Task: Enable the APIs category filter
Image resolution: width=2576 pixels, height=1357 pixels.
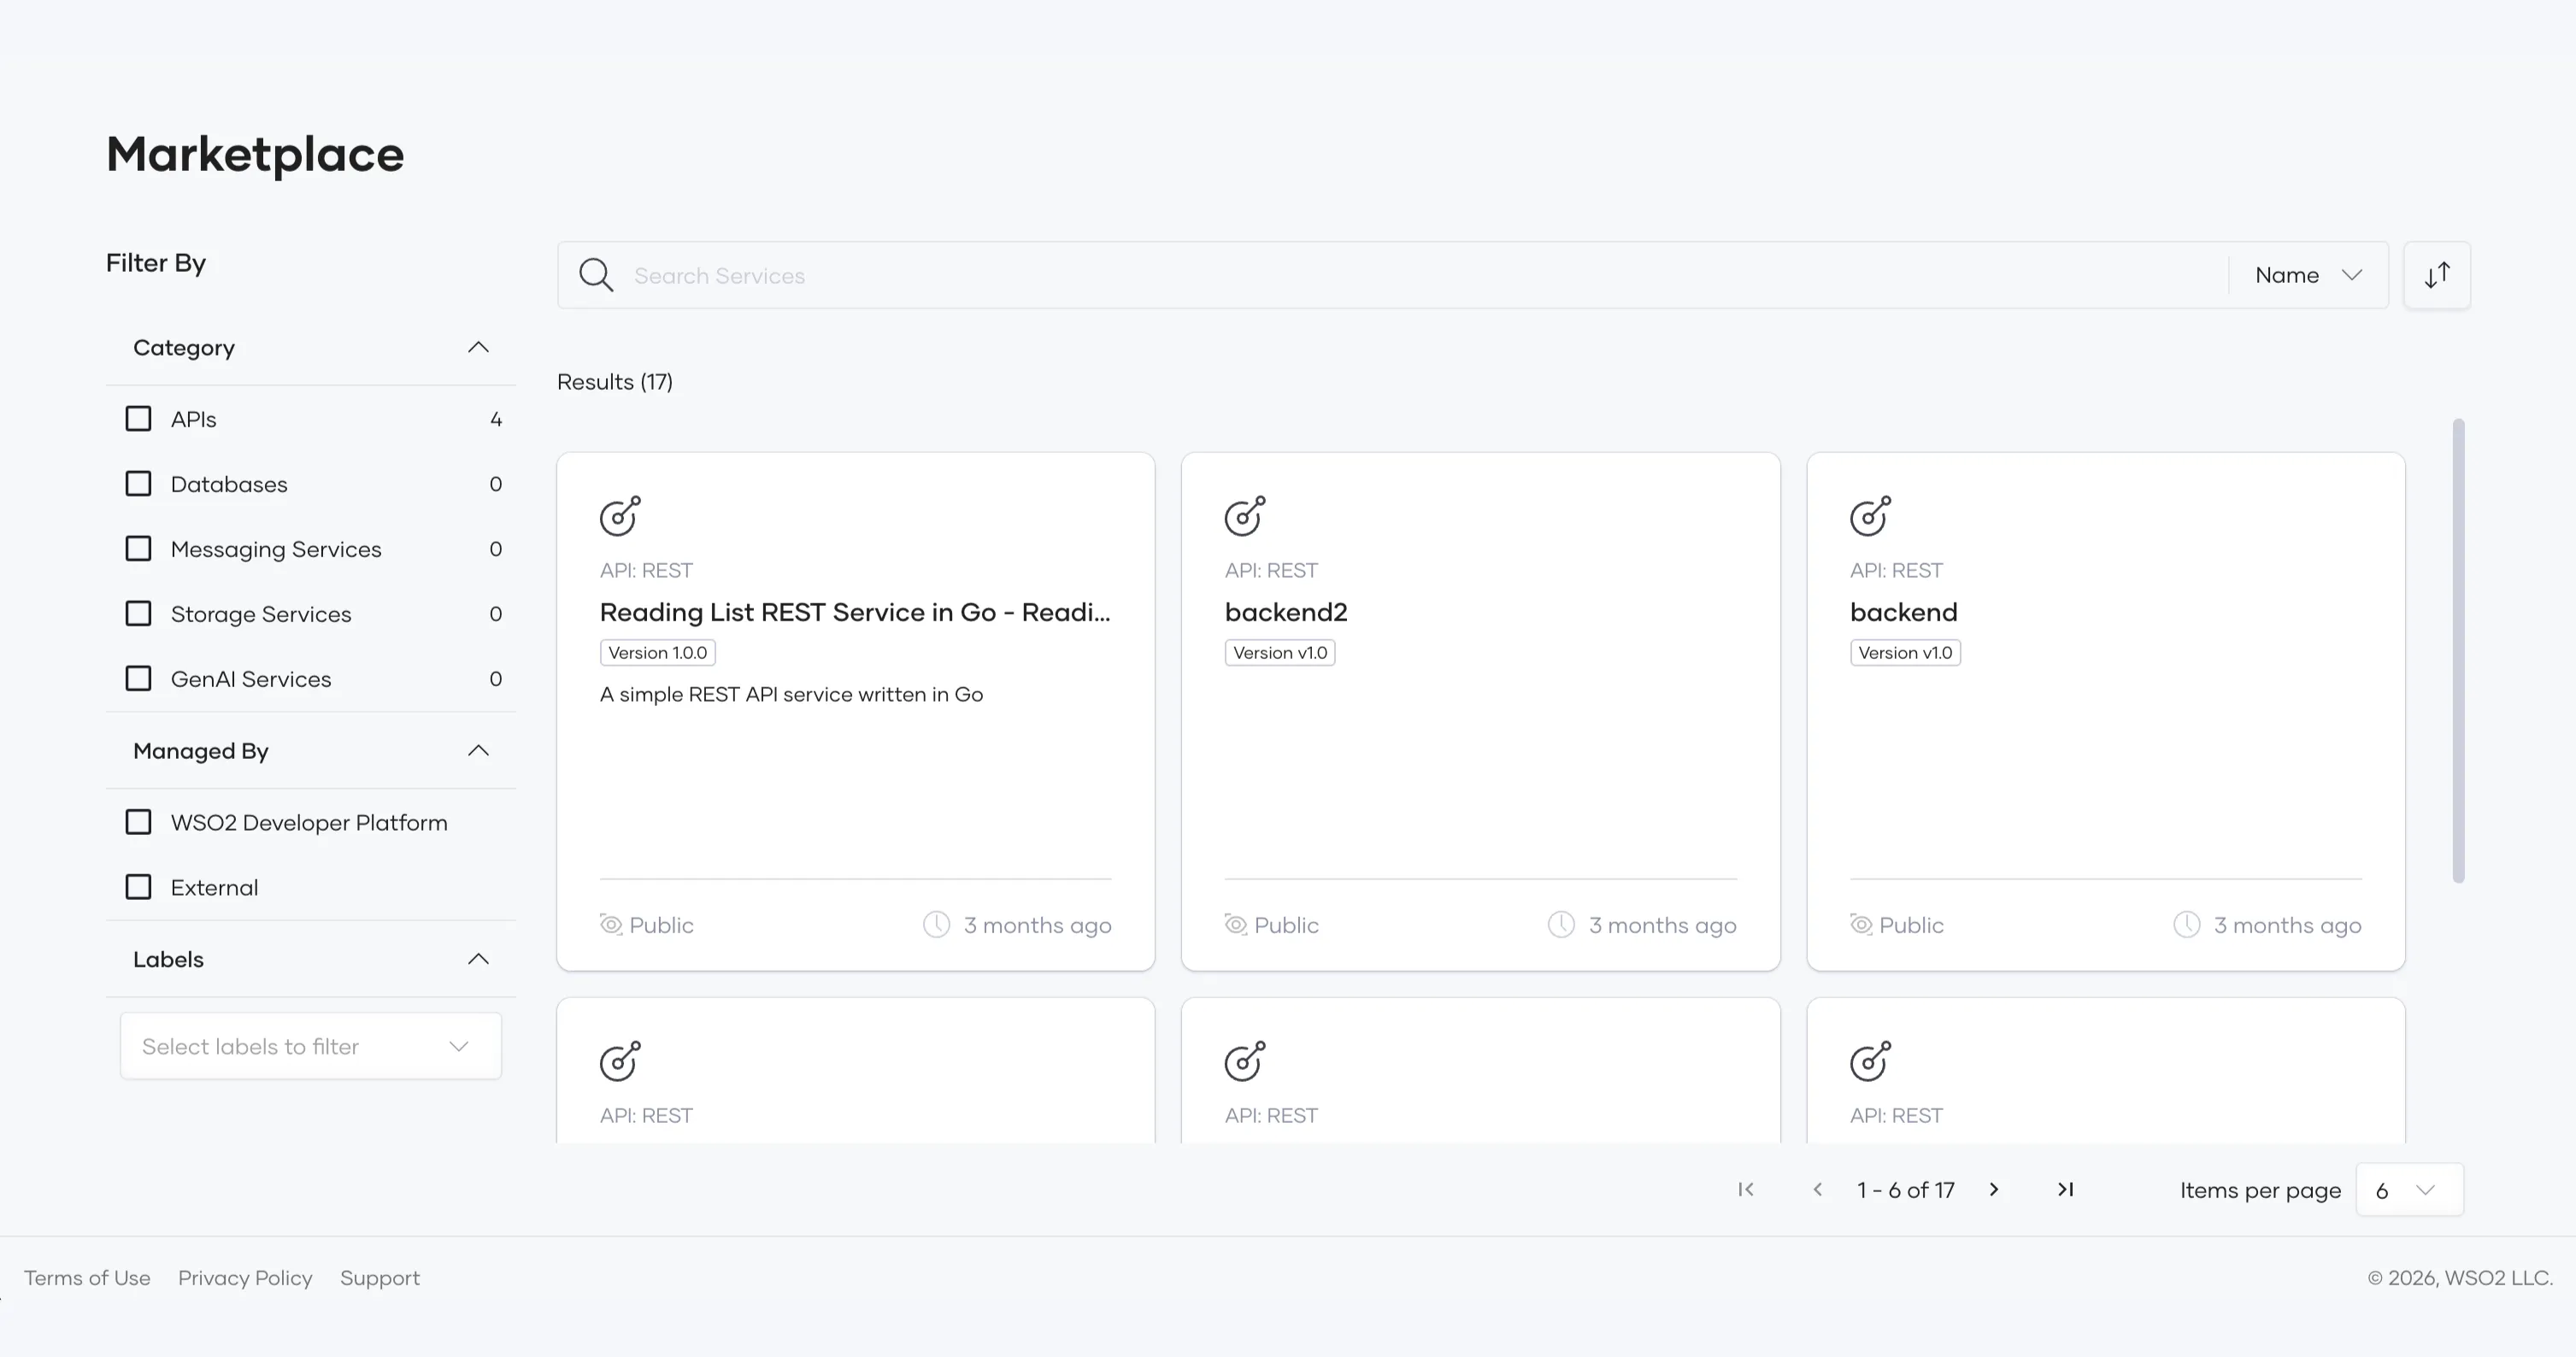Action: click(x=138, y=418)
